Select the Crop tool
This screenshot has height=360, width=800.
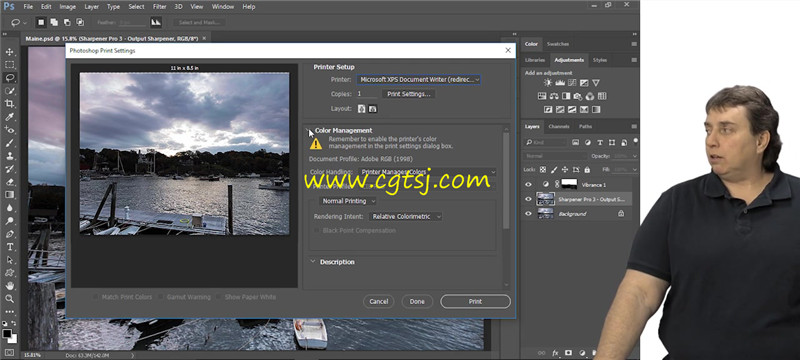pyautogui.click(x=10, y=104)
